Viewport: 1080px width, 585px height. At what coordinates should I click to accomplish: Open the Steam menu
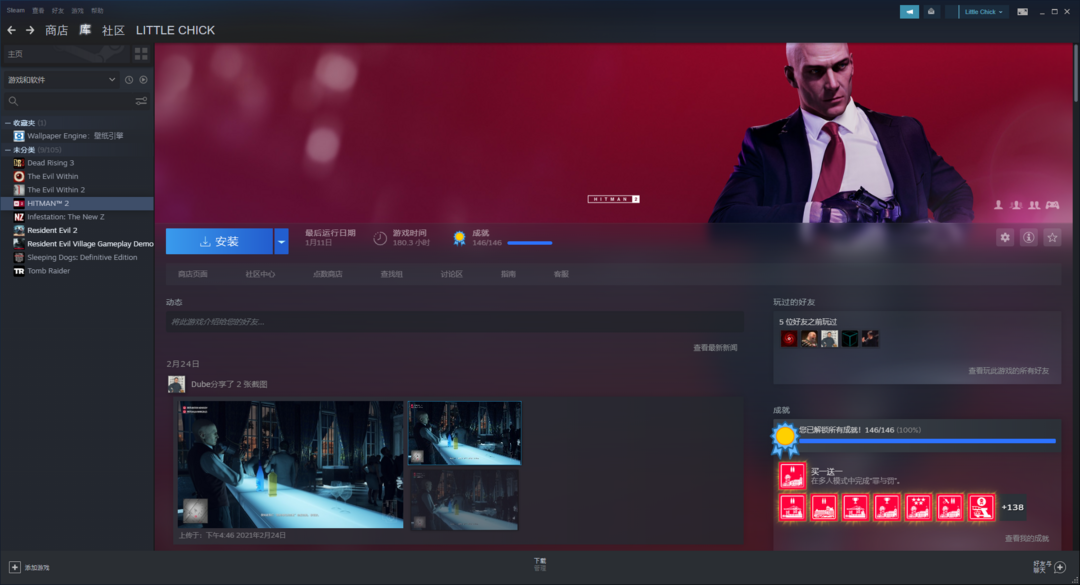coord(15,10)
